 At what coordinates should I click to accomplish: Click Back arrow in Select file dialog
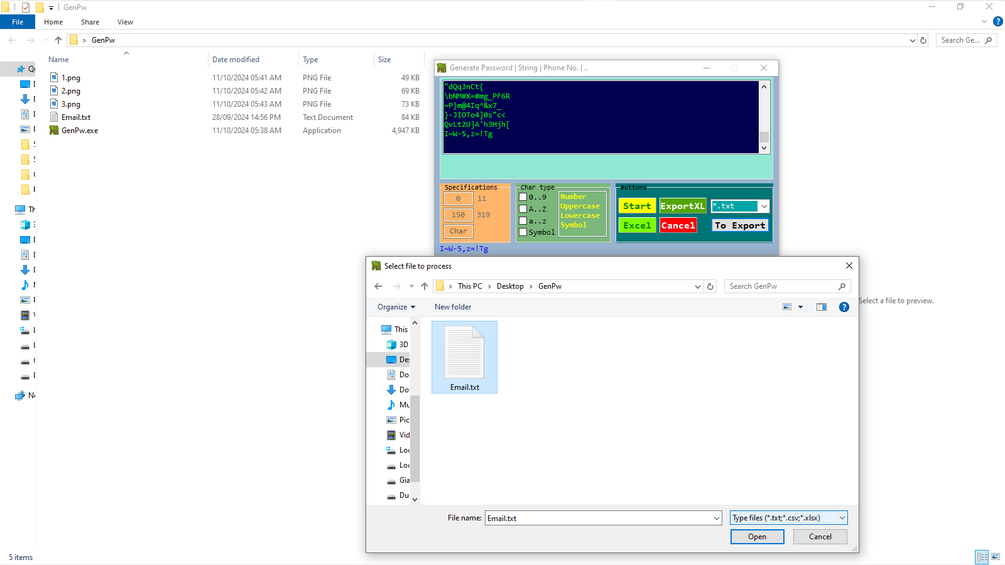378,286
